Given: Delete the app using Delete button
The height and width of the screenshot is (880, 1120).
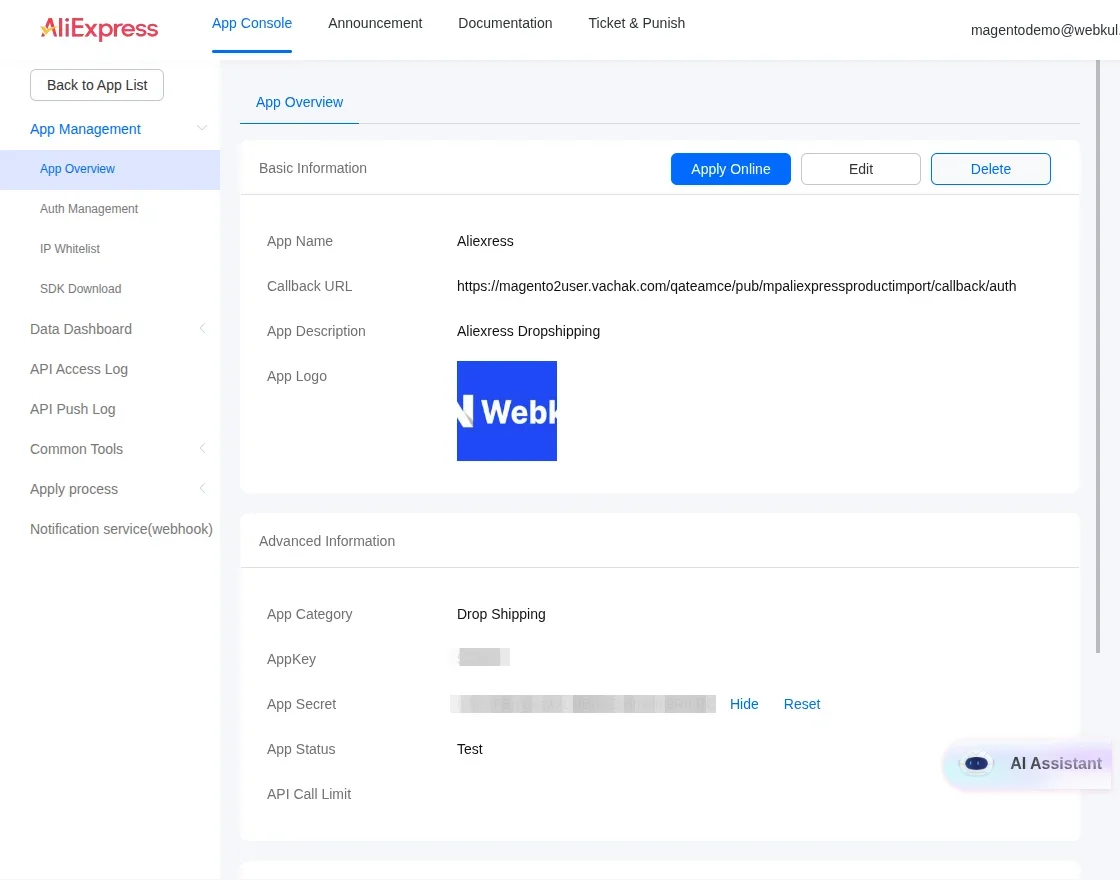Looking at the screenshot, I should pos(990,169).
